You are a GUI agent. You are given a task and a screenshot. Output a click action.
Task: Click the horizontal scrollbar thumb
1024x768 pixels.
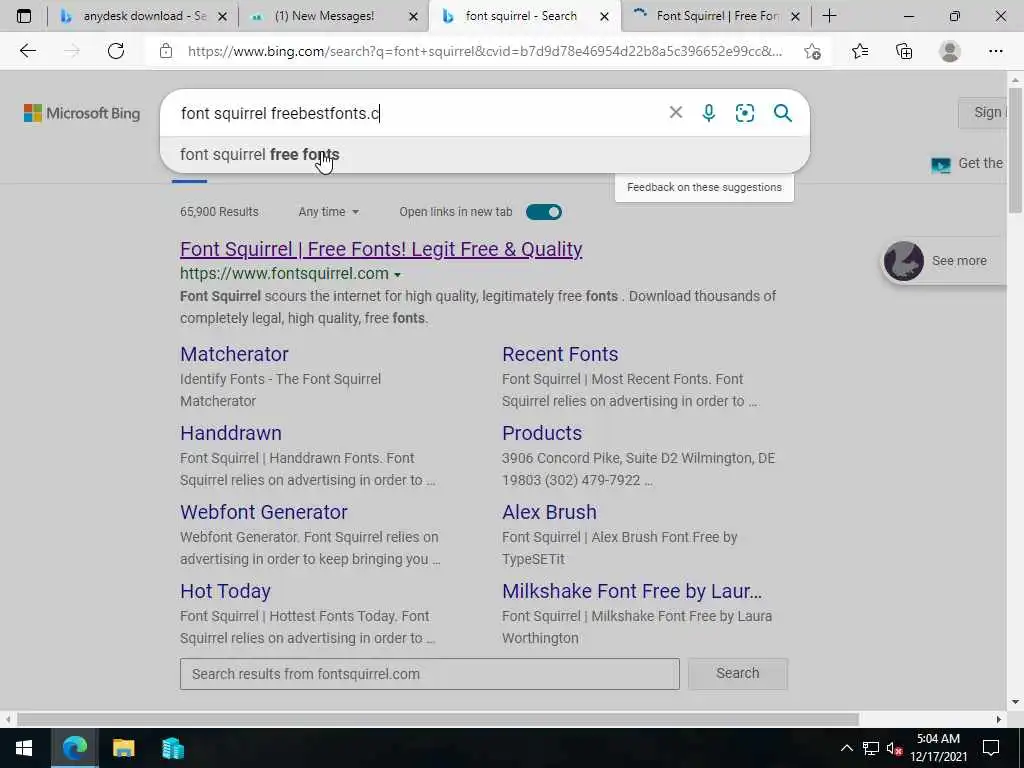click(x=437, y=719)
